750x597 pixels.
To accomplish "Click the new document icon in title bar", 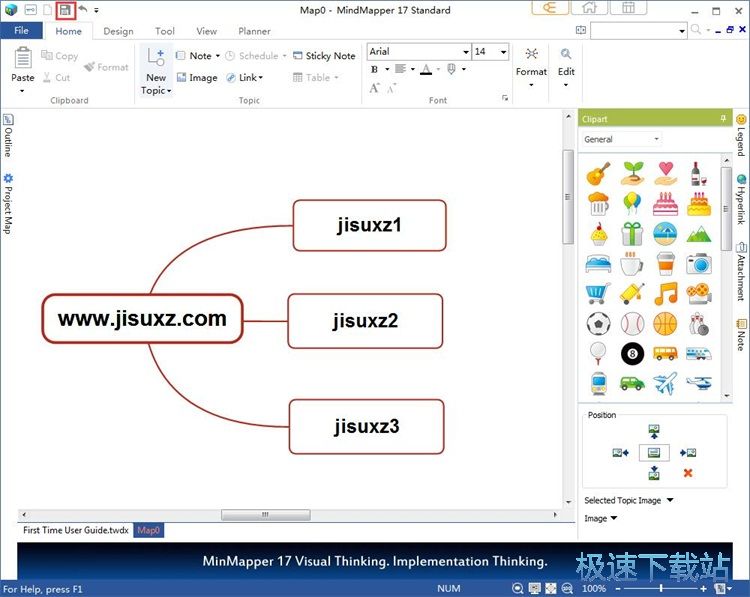I will pos(47,10).
